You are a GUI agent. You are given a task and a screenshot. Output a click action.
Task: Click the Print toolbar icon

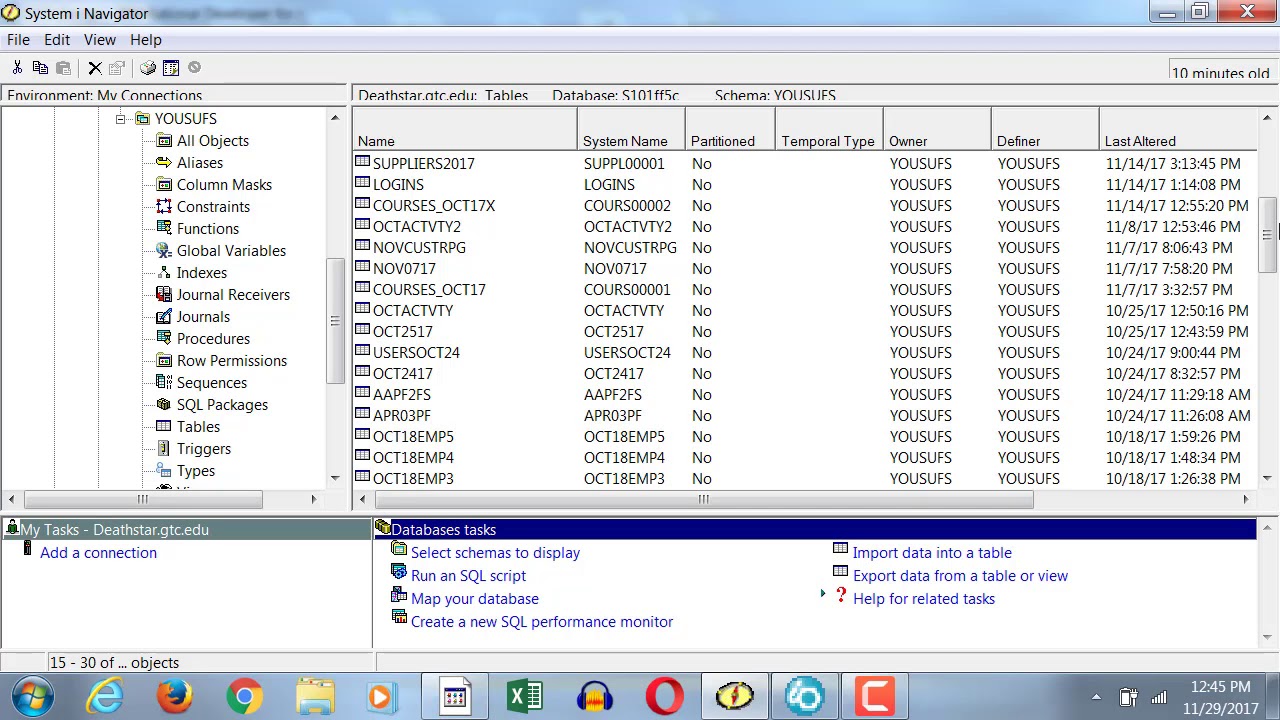(148, 68)
